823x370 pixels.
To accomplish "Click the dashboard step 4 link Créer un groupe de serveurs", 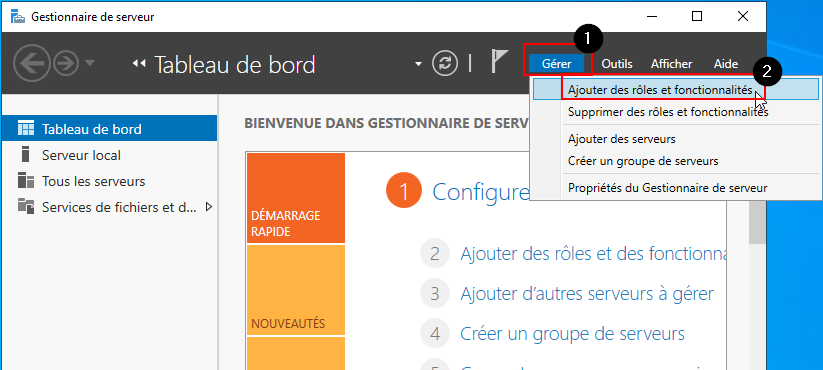I will pos(572,333).
